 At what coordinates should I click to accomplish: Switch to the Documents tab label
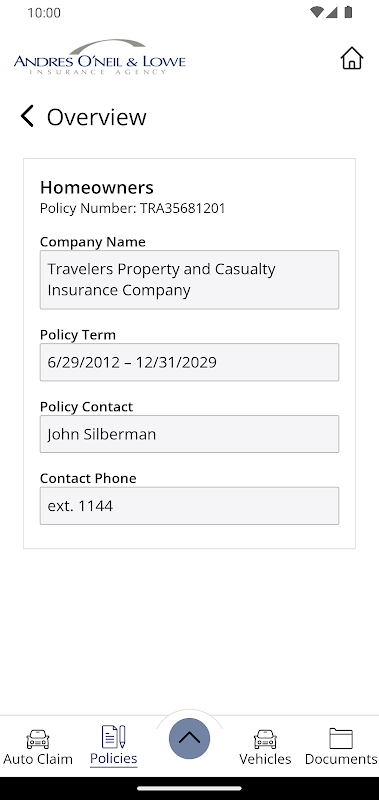click(x=341, y=759)
